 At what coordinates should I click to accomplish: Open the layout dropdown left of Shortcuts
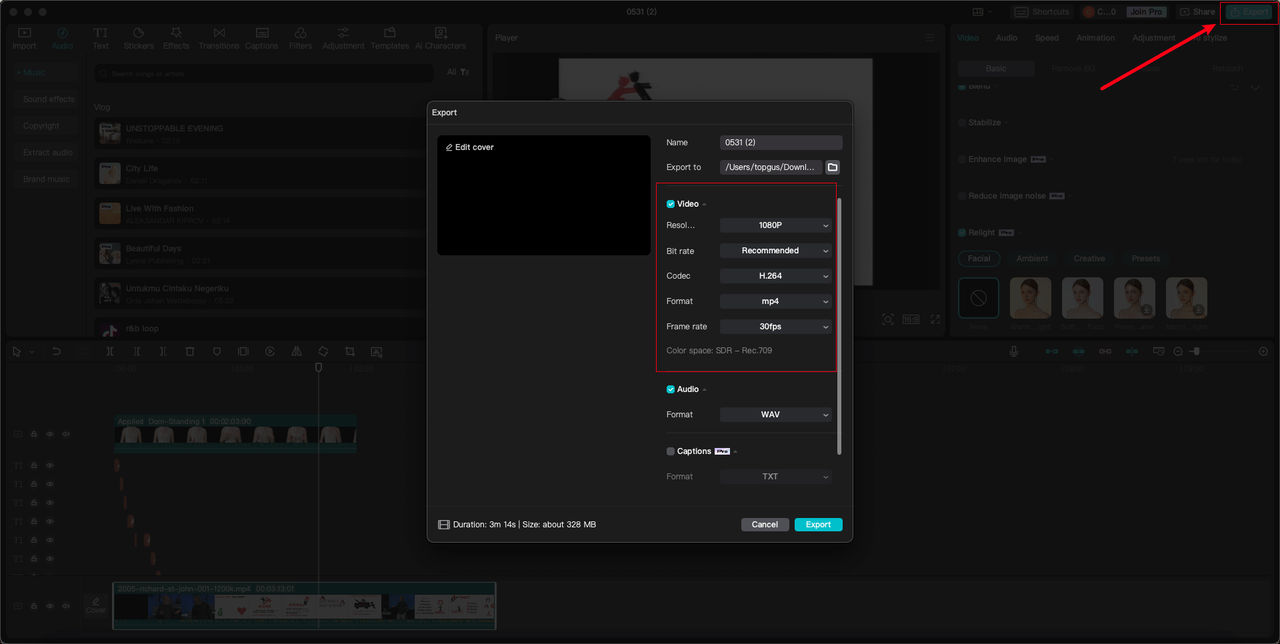click(983, 12)
